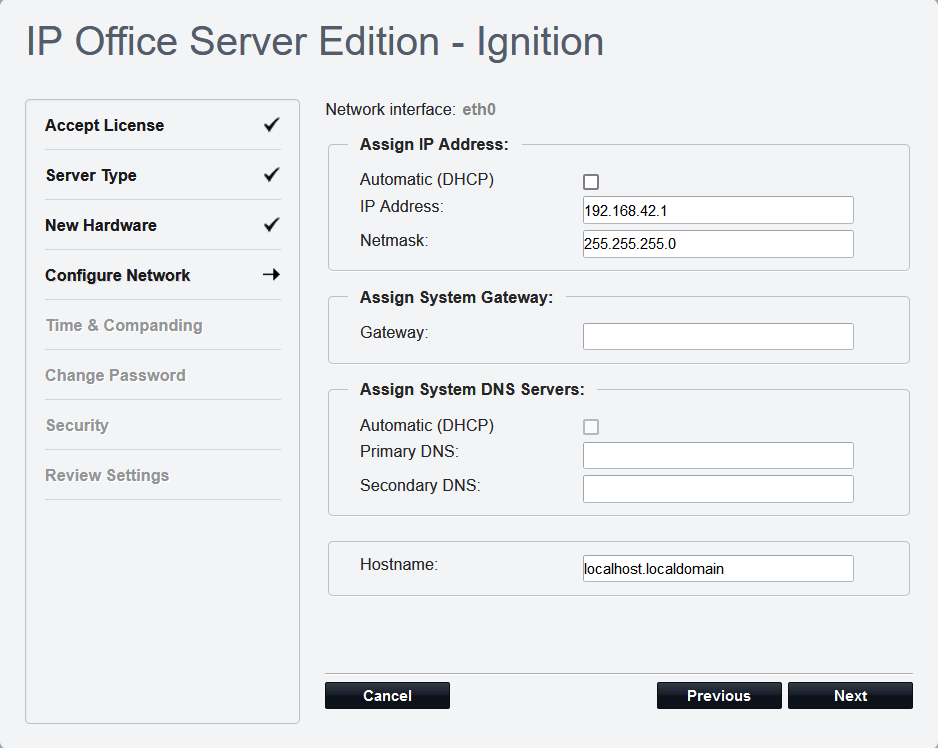Image resolution: width=938 pixels, height=748 pixels.
Task: Cancel the ignition wizard
Action: pyautogui.click(x=387, y=695)
